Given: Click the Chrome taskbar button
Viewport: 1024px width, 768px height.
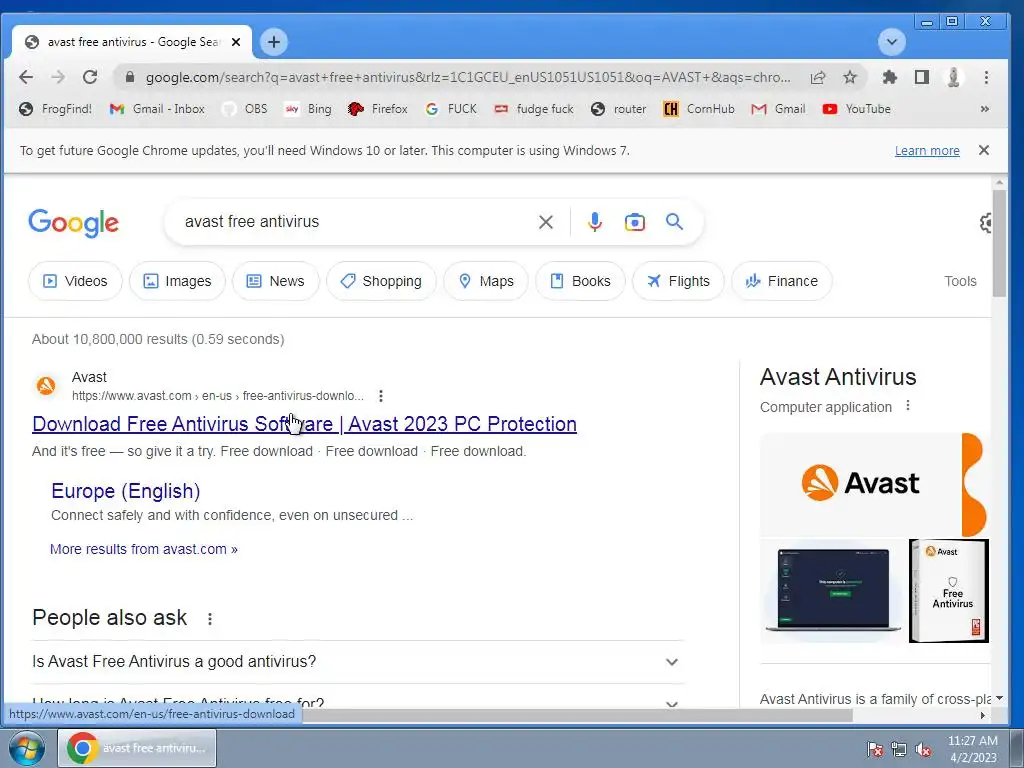Looking at the screenshot, I should pyautogui.click(x=137, y=748).
